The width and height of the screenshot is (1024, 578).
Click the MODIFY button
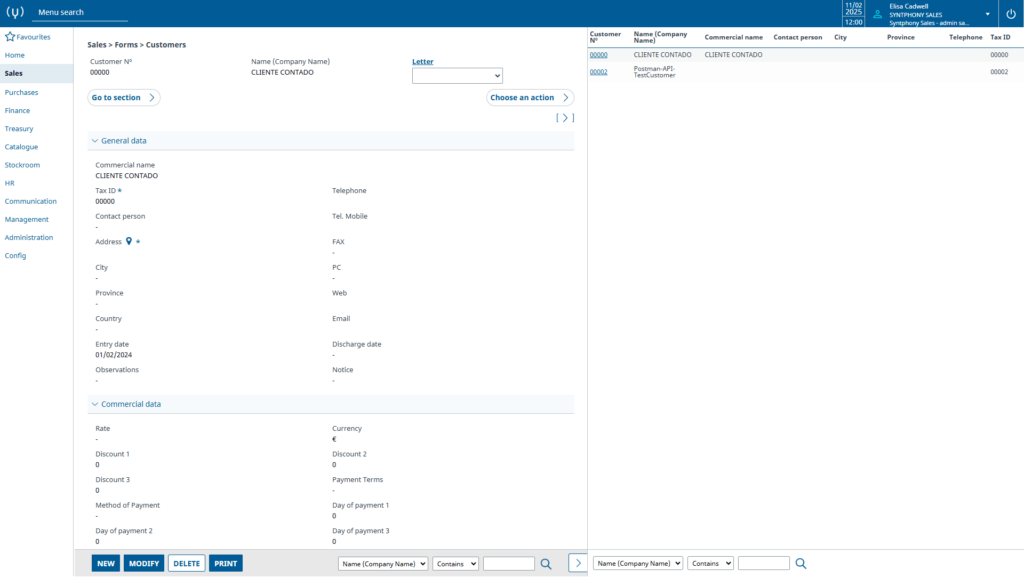(x=144, y=564)
